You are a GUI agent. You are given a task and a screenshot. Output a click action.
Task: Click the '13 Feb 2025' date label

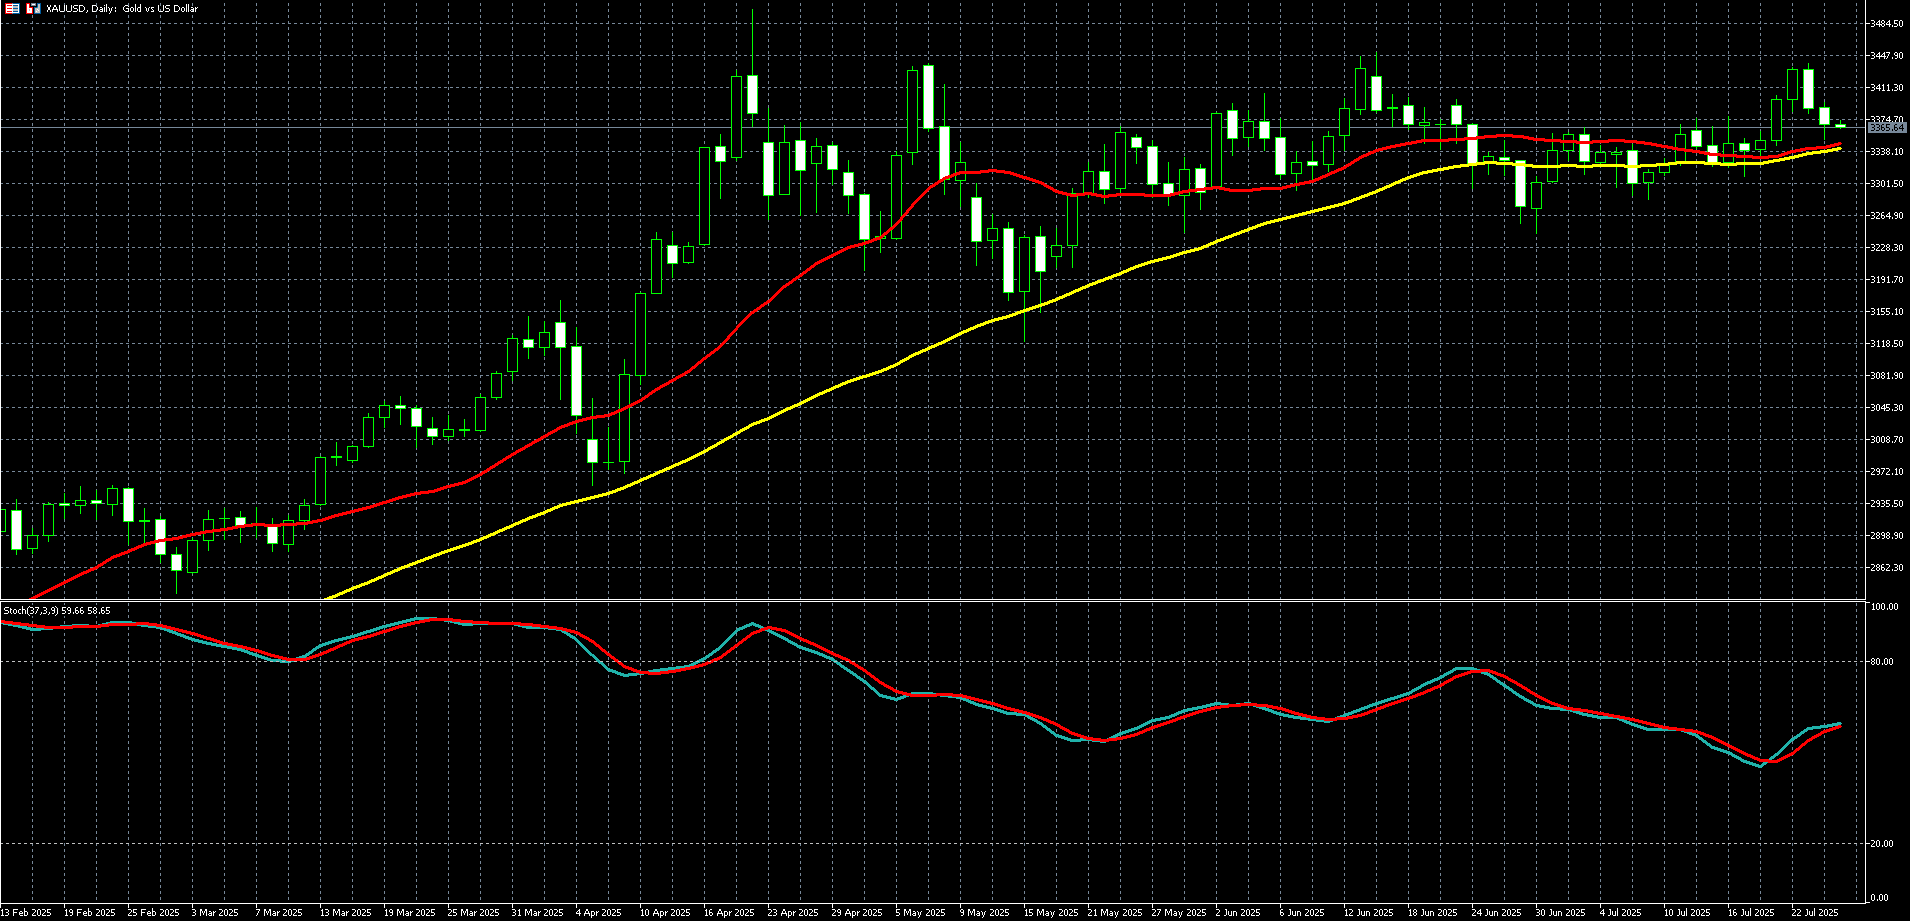coord(27,913)
